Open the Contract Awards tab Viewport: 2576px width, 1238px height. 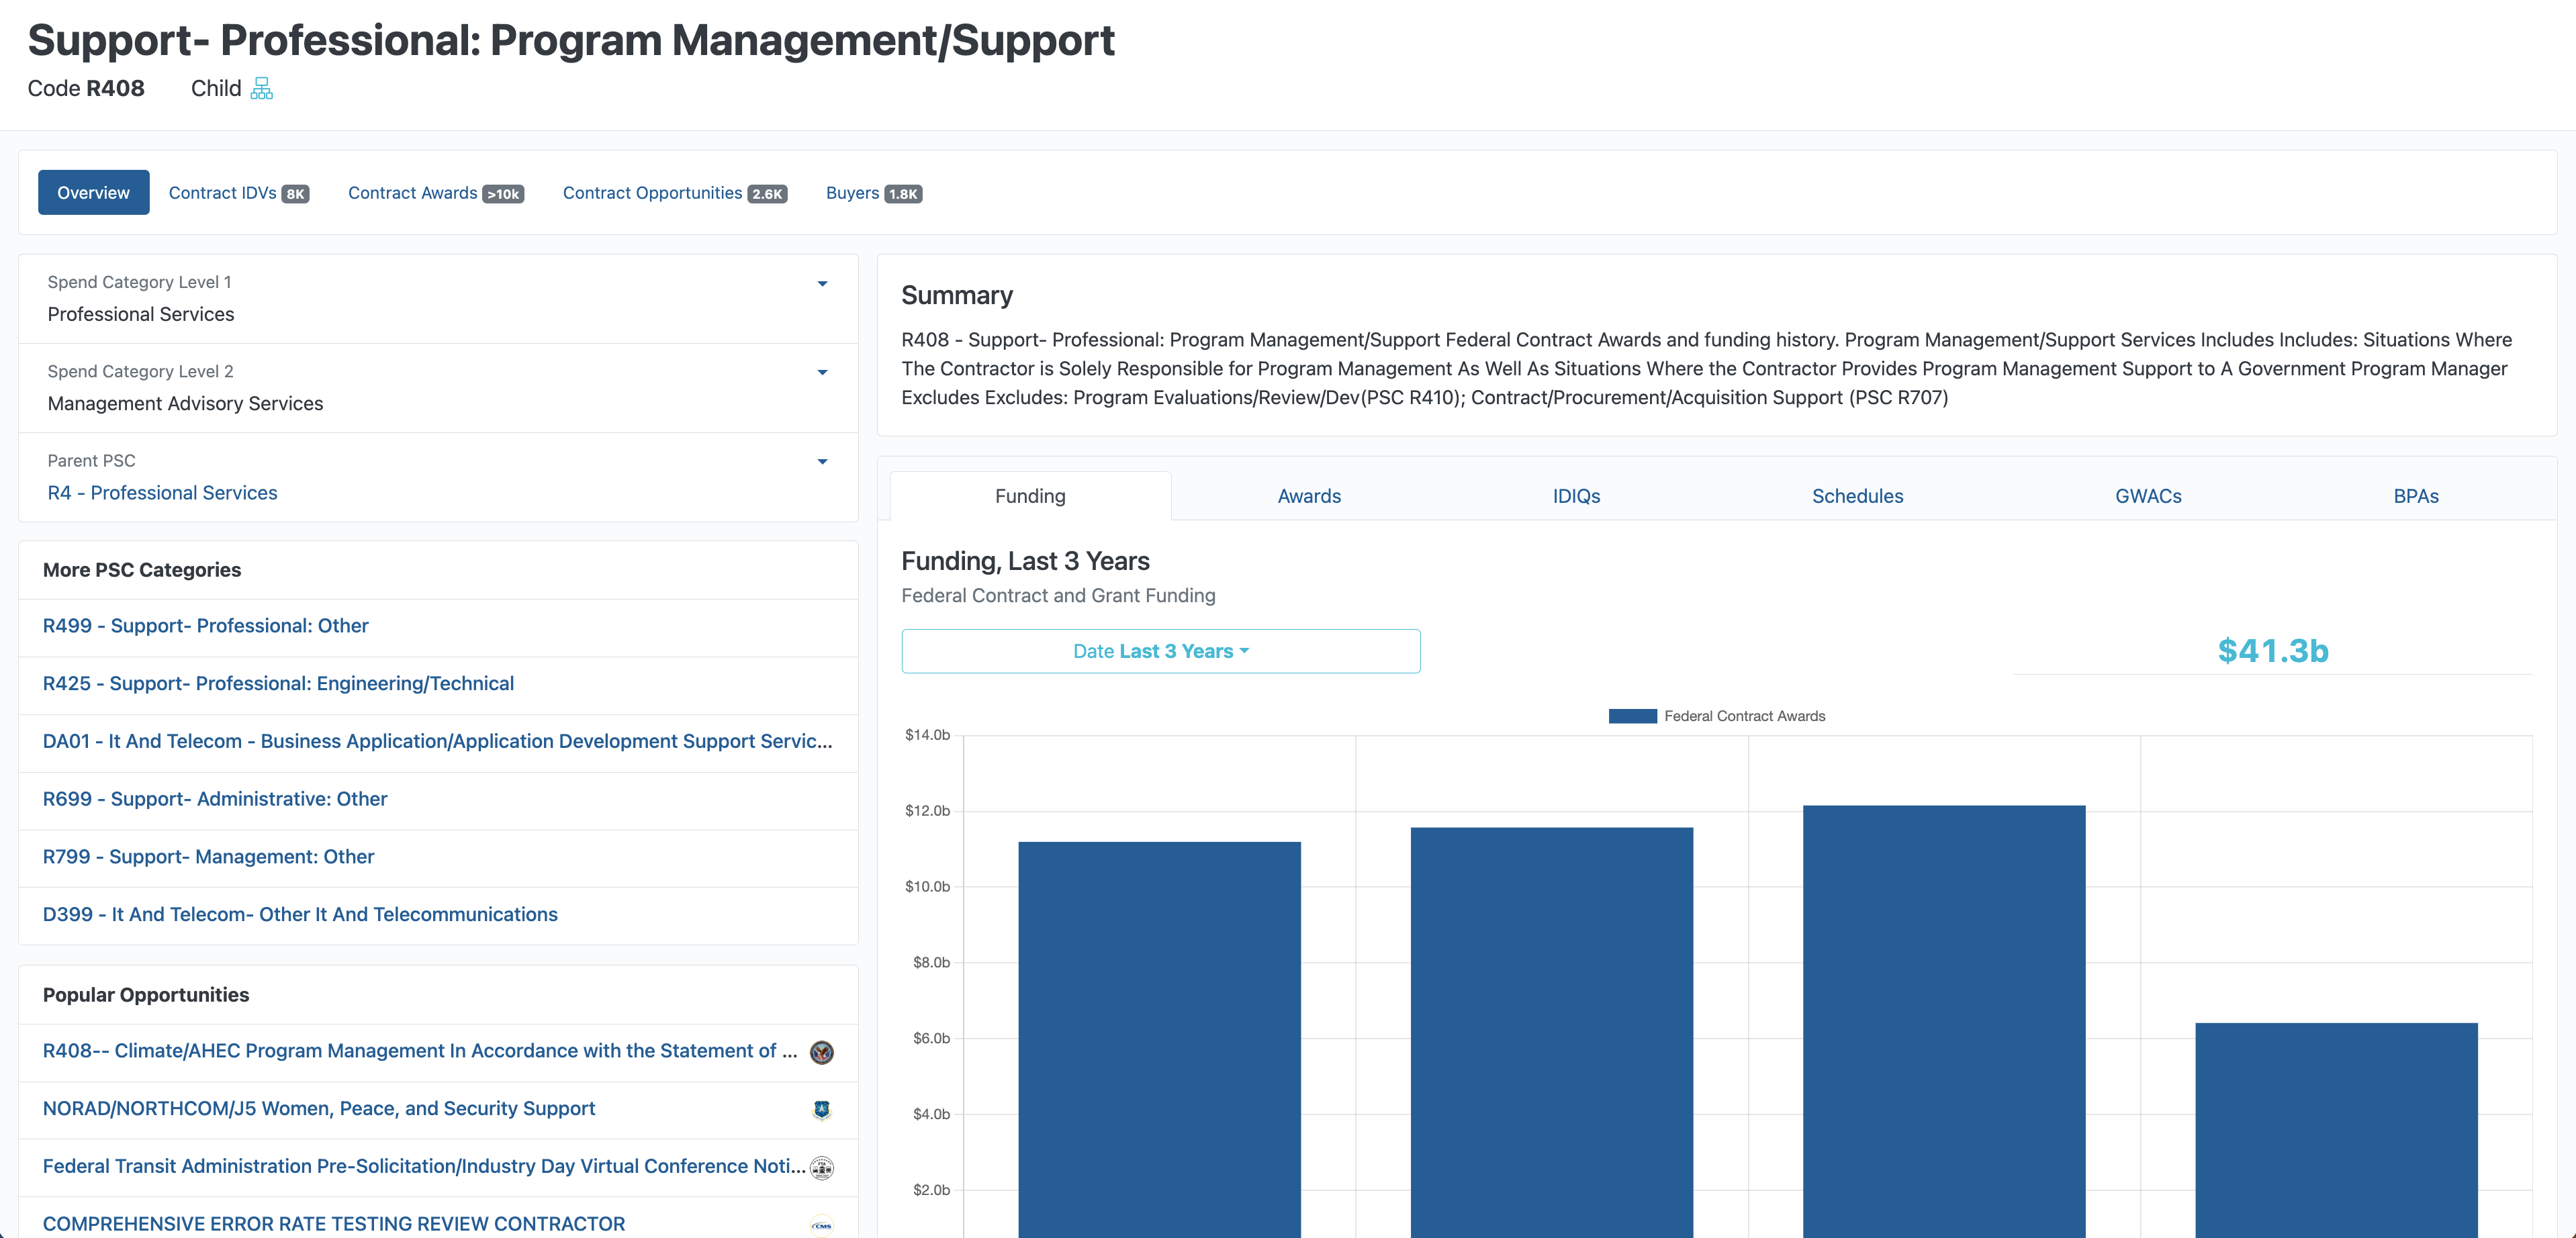coord(435,193)
